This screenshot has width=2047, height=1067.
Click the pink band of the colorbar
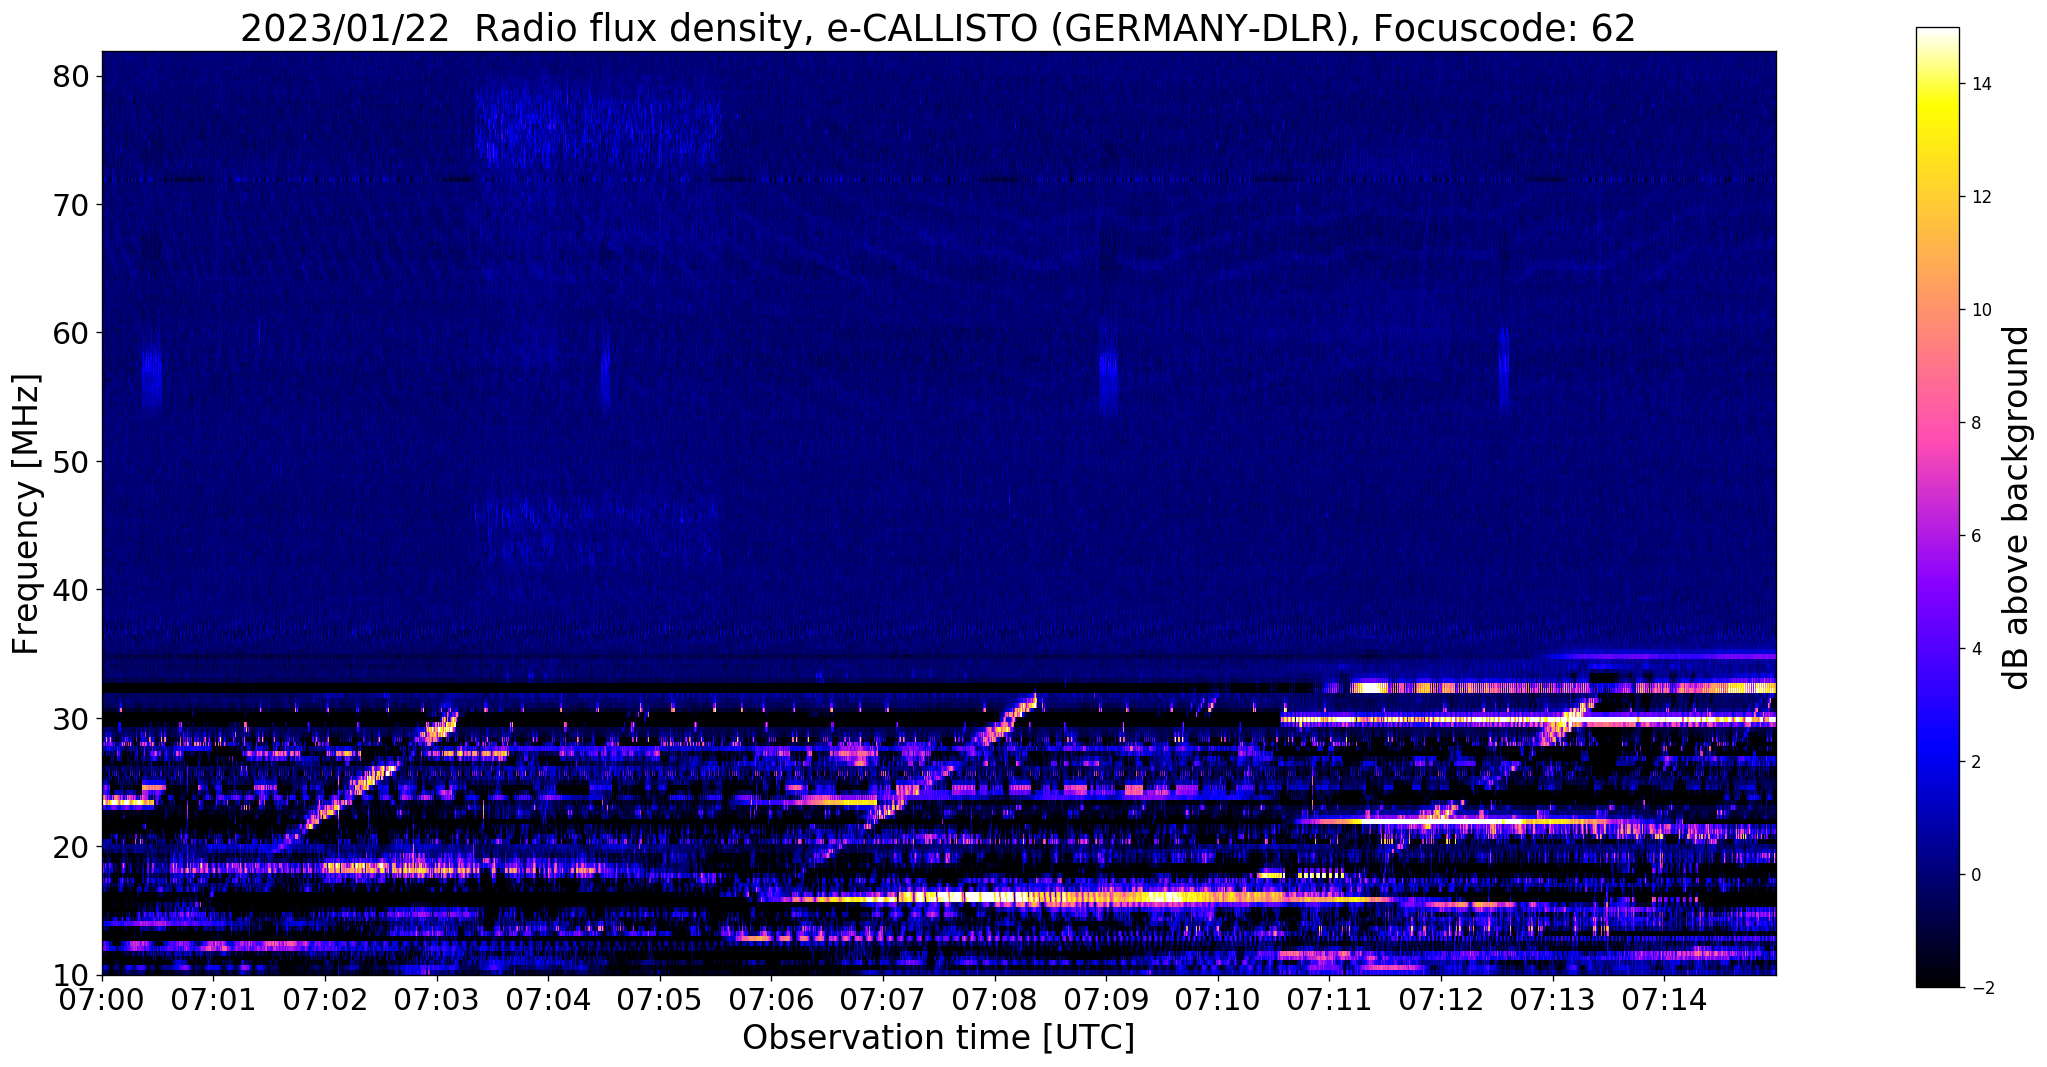(1937, 430)
